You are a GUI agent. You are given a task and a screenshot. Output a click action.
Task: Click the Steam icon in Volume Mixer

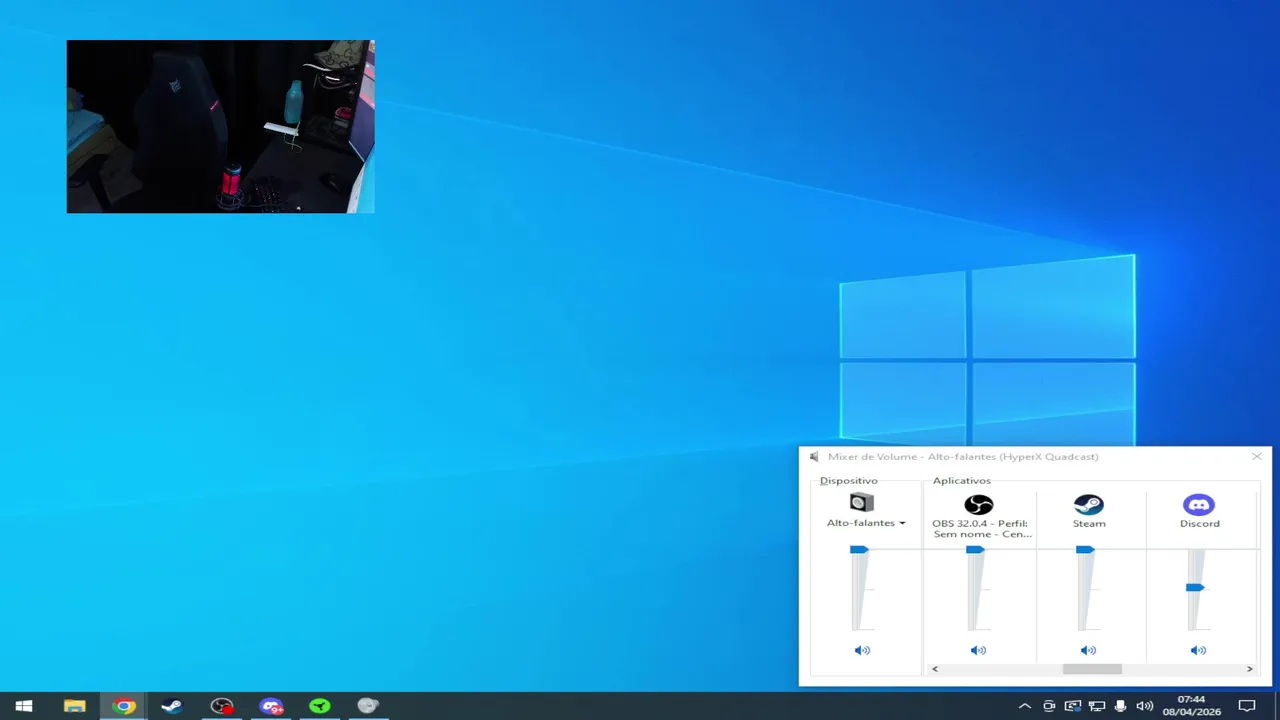click(x=1088, y=504)
